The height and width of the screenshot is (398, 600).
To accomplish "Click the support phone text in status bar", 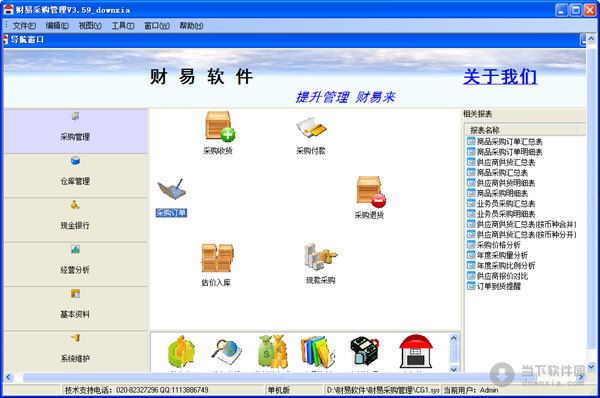I will tap(137, 390).
